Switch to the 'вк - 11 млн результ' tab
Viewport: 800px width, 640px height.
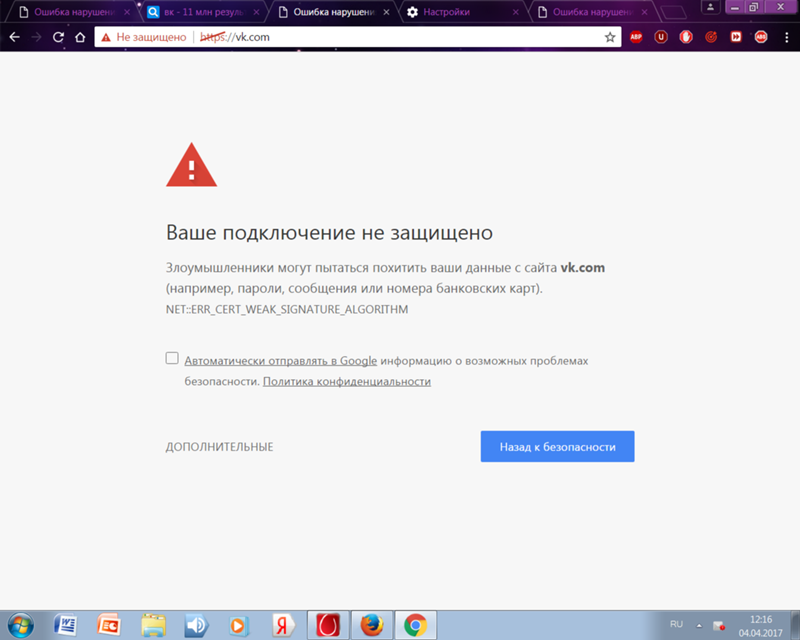coord(202,12)
